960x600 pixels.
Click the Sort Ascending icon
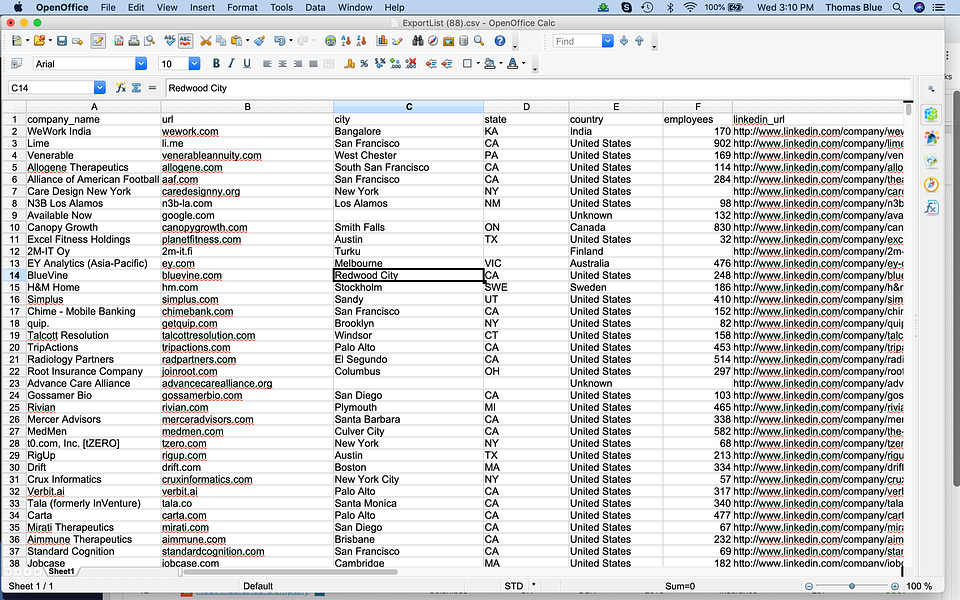[346, 41]
